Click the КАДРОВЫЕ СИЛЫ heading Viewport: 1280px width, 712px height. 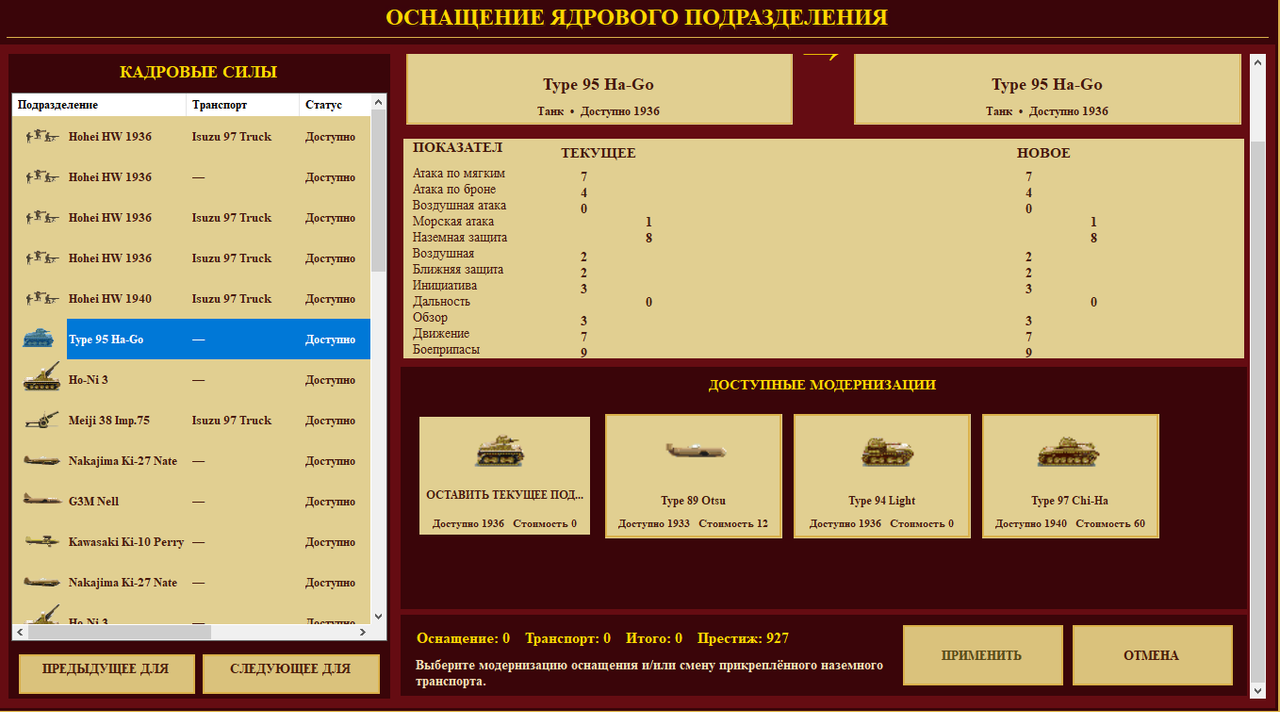(x=198, y=72)
